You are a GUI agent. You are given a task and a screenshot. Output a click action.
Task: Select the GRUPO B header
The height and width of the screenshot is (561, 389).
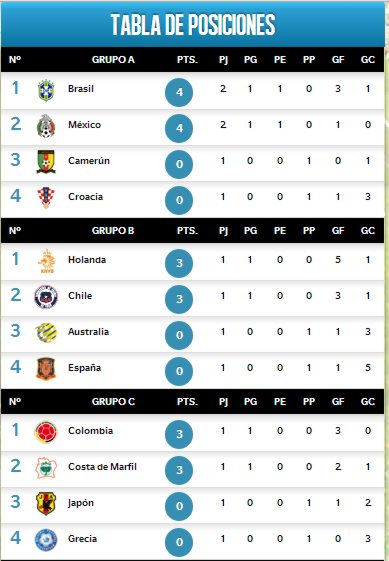pyautogui.click(x=113, y=230)
